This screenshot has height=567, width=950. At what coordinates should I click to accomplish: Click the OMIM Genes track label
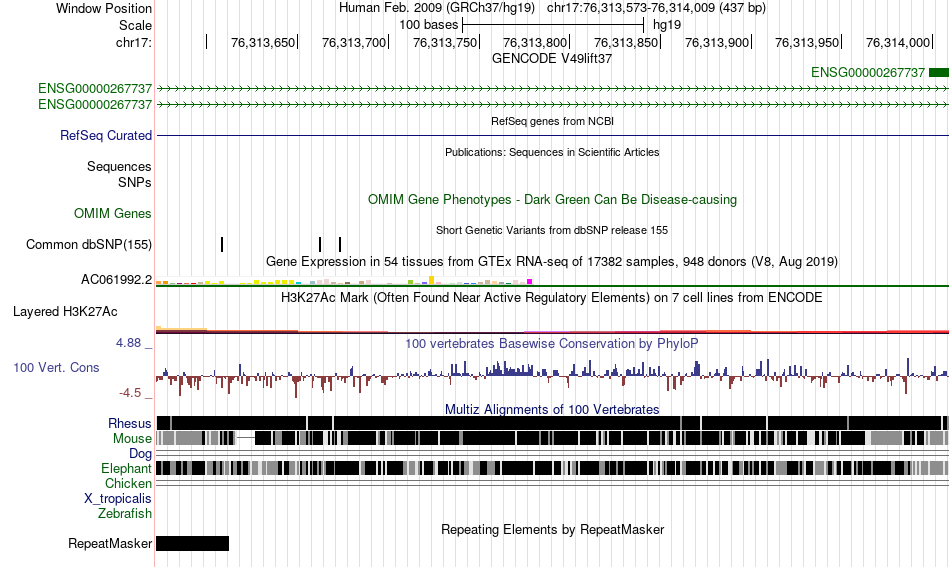click(113, 213)
